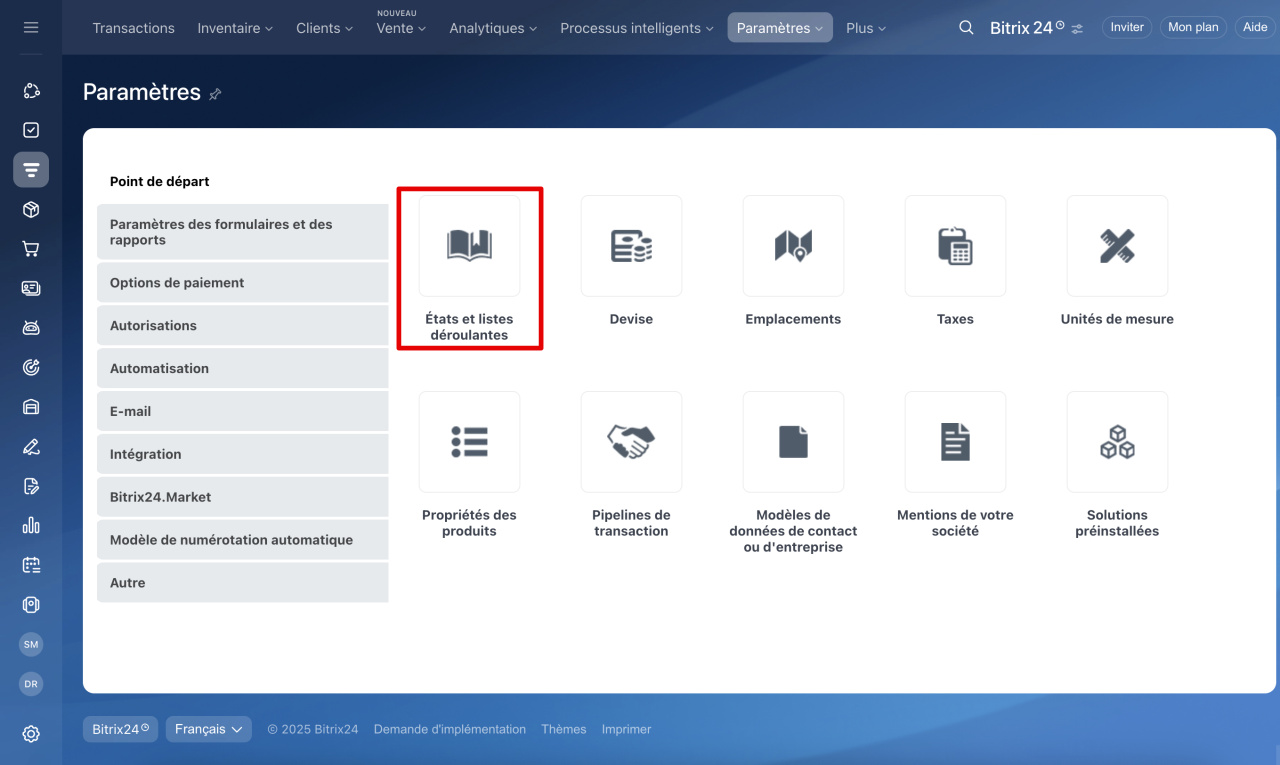Open the settings gear at sidebar bottom
1280x765 pixels.
31,734
